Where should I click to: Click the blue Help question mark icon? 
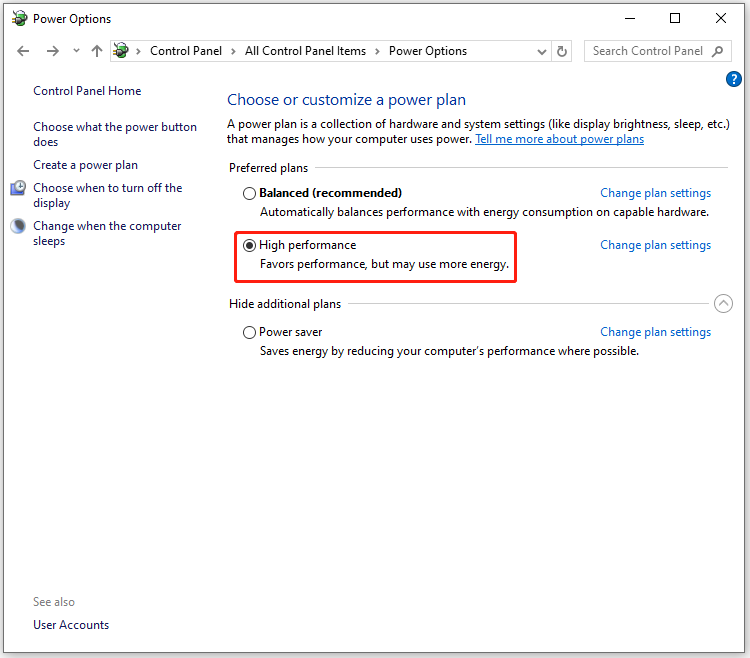click(732, 79)
